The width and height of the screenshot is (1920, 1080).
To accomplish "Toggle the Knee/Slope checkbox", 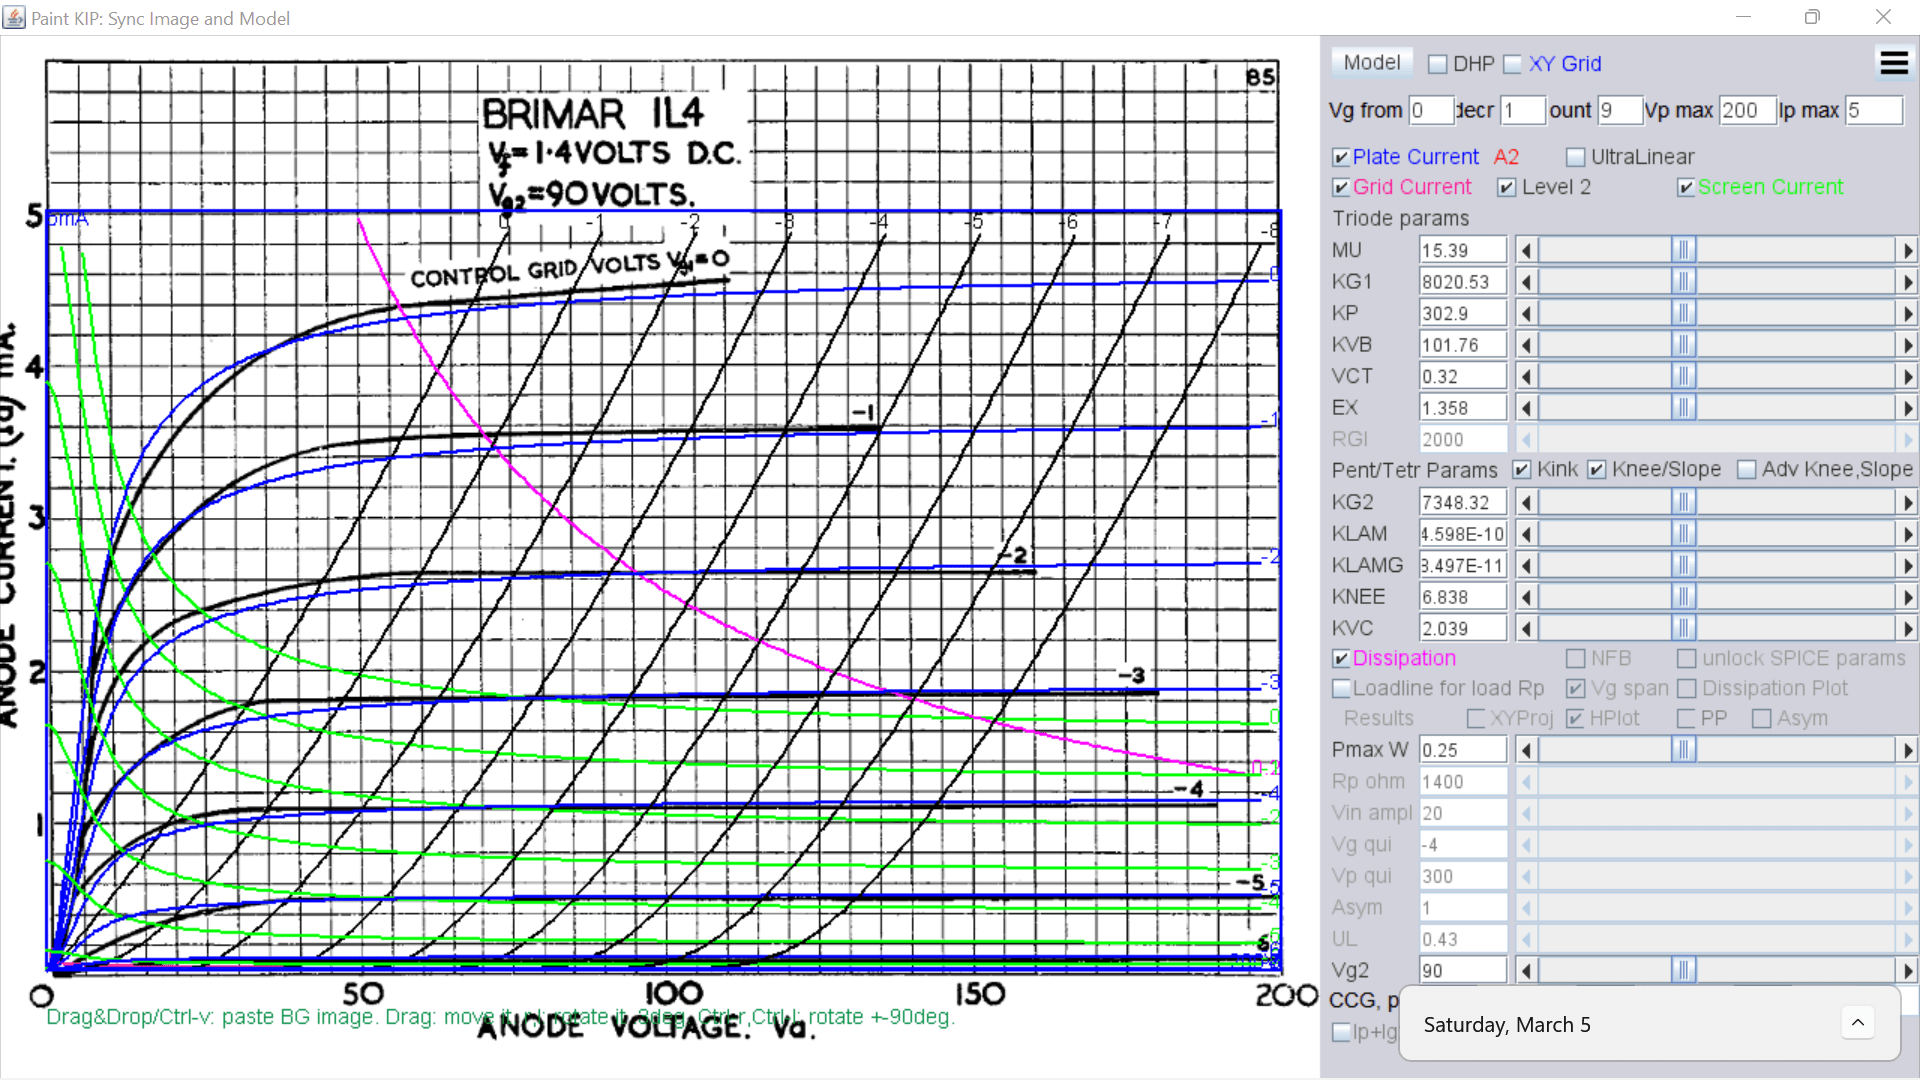I will pyautogui.click(x=1596, y=470).
